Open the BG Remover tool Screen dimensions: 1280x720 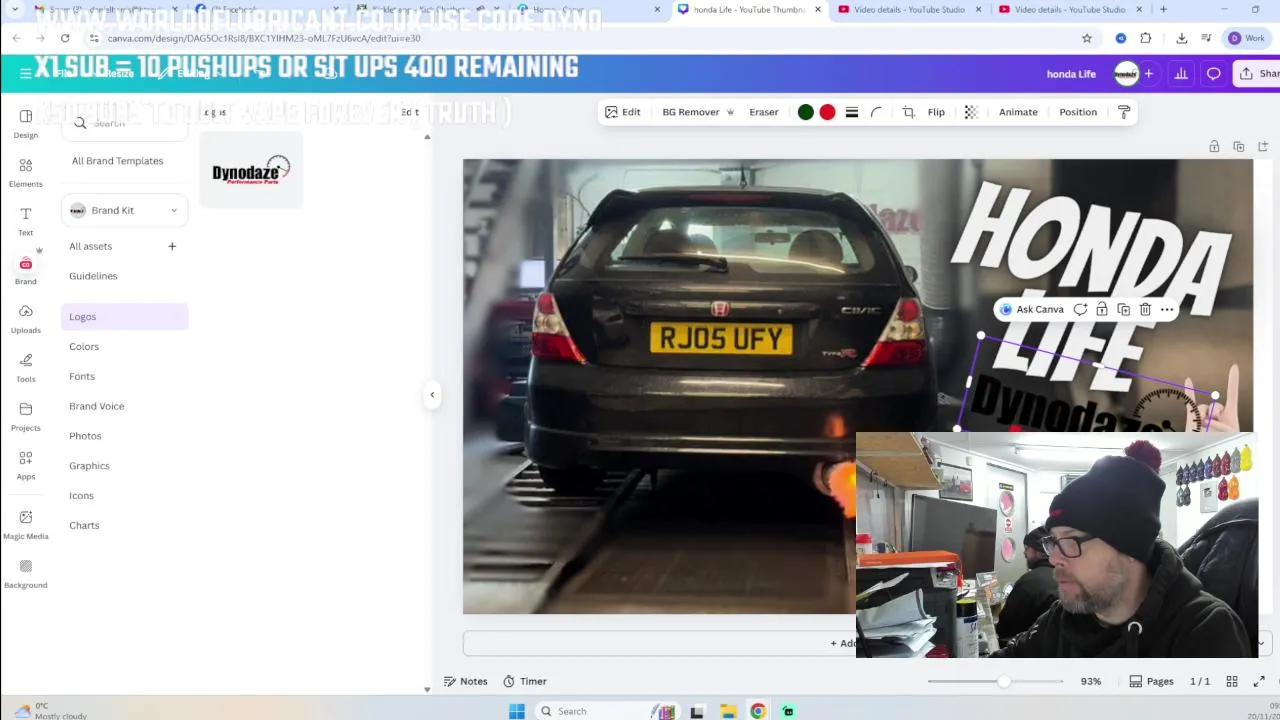698,112
